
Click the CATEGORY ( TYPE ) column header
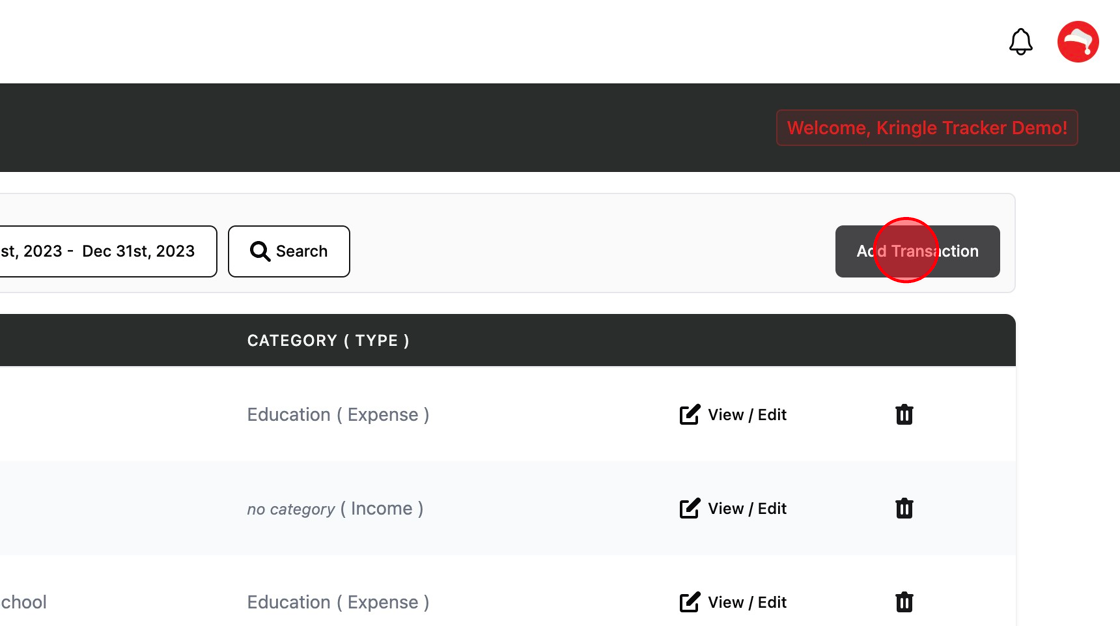328,340
